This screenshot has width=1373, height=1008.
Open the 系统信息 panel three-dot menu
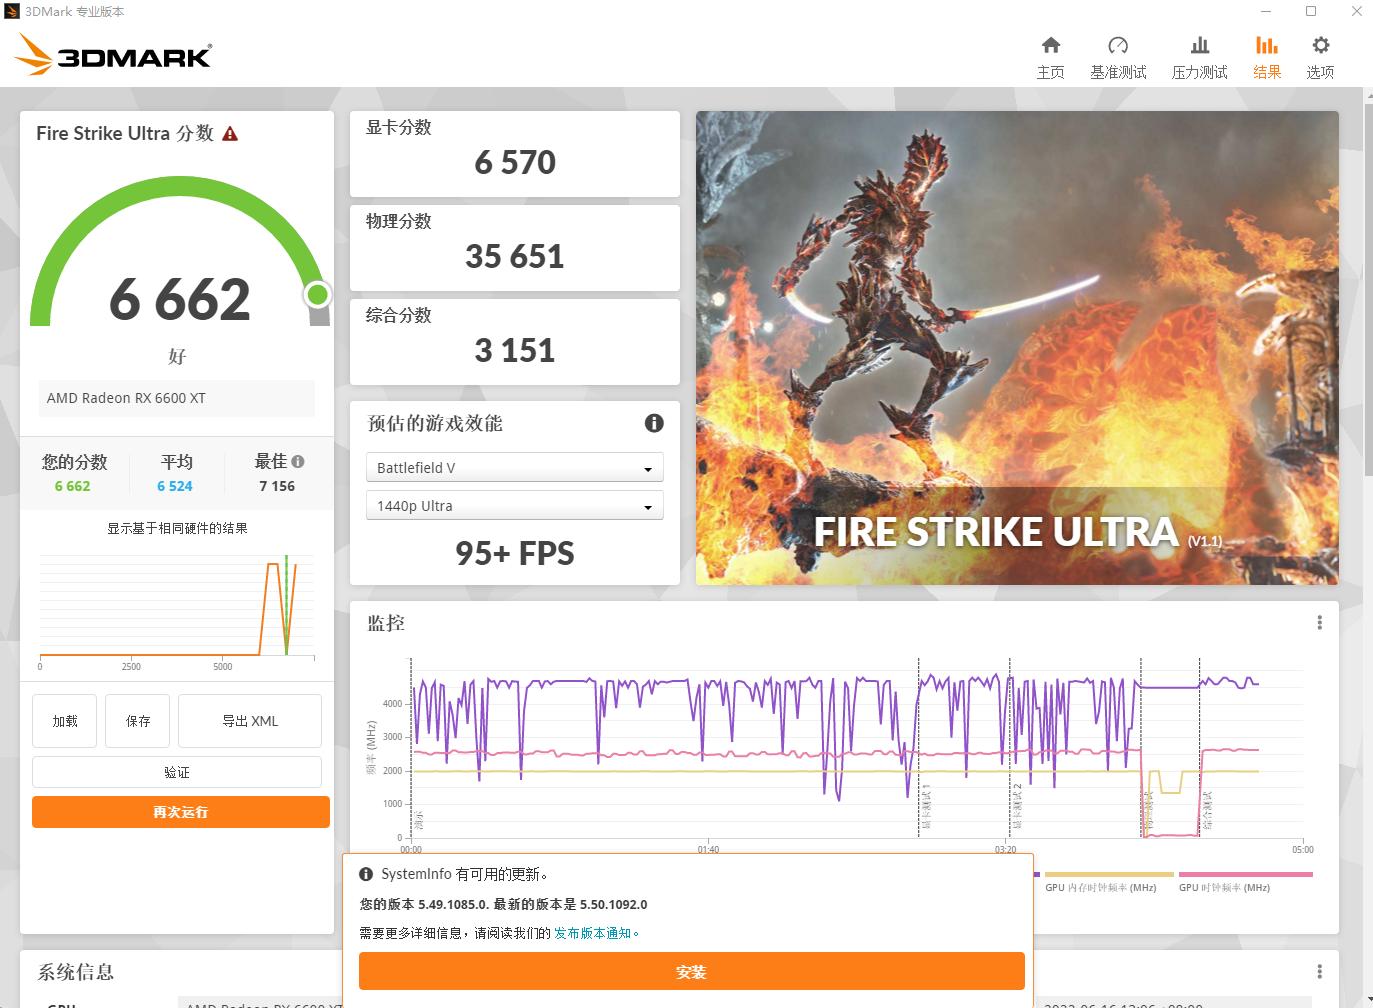pyautogui.click(x=1319, y=971)
